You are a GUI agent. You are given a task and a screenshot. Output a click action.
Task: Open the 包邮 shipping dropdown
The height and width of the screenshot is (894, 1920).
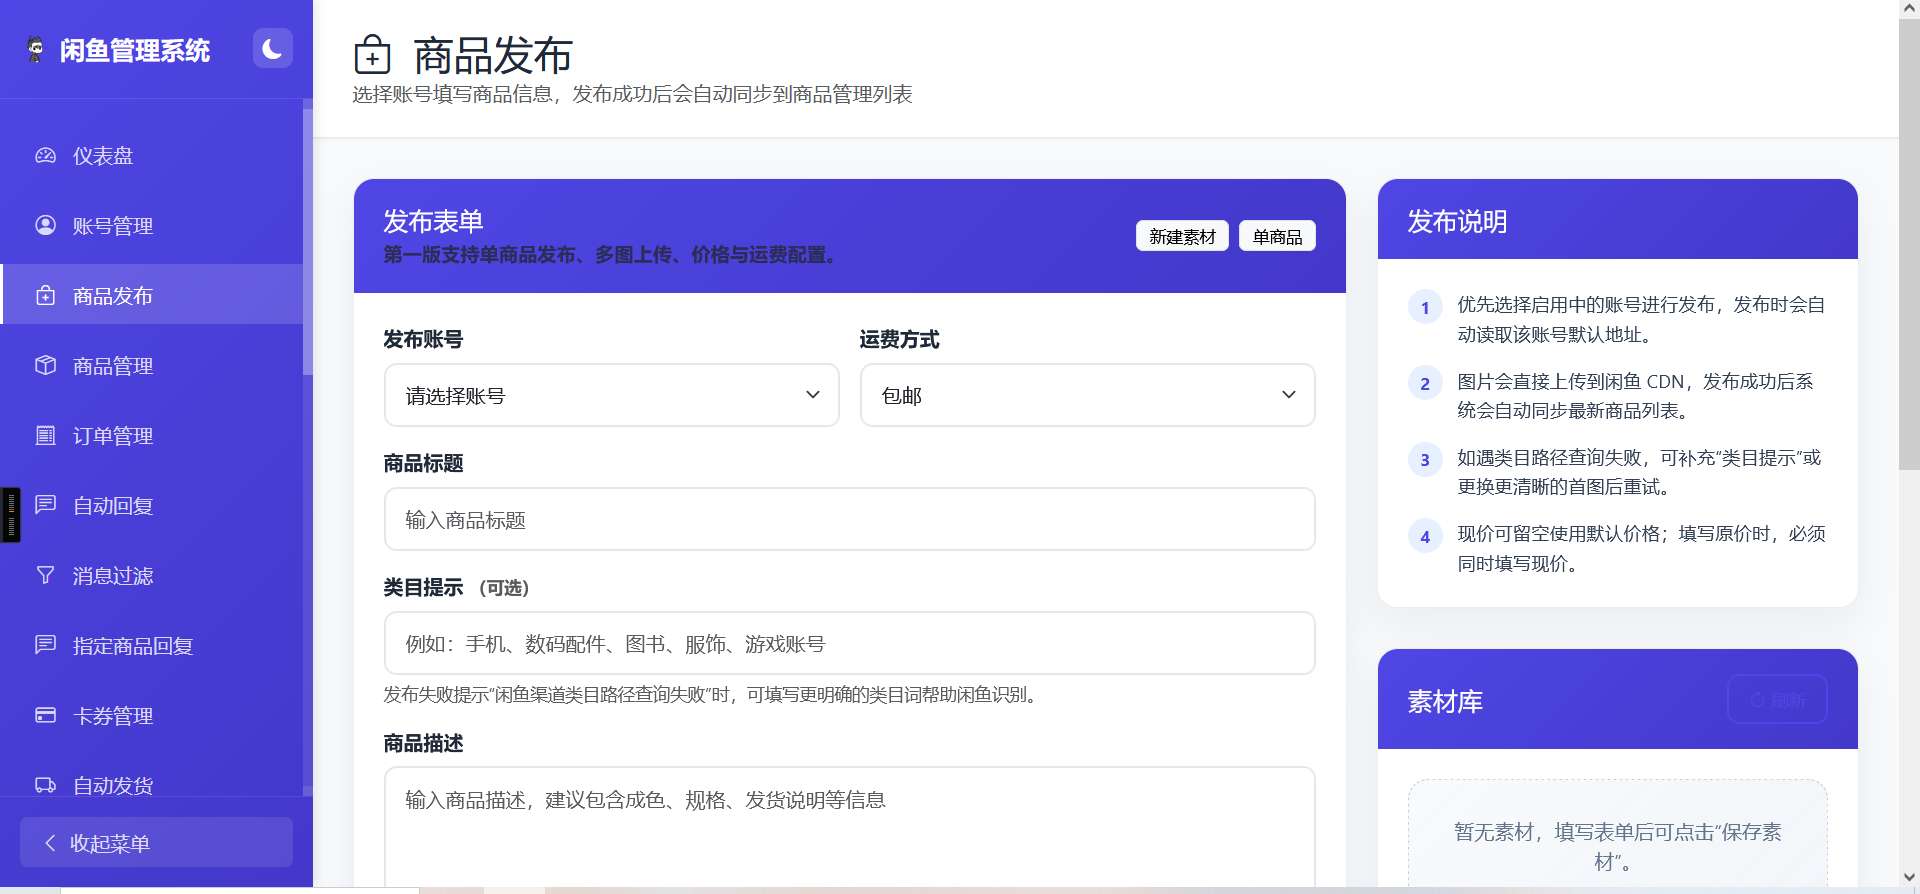[1088, 395]
